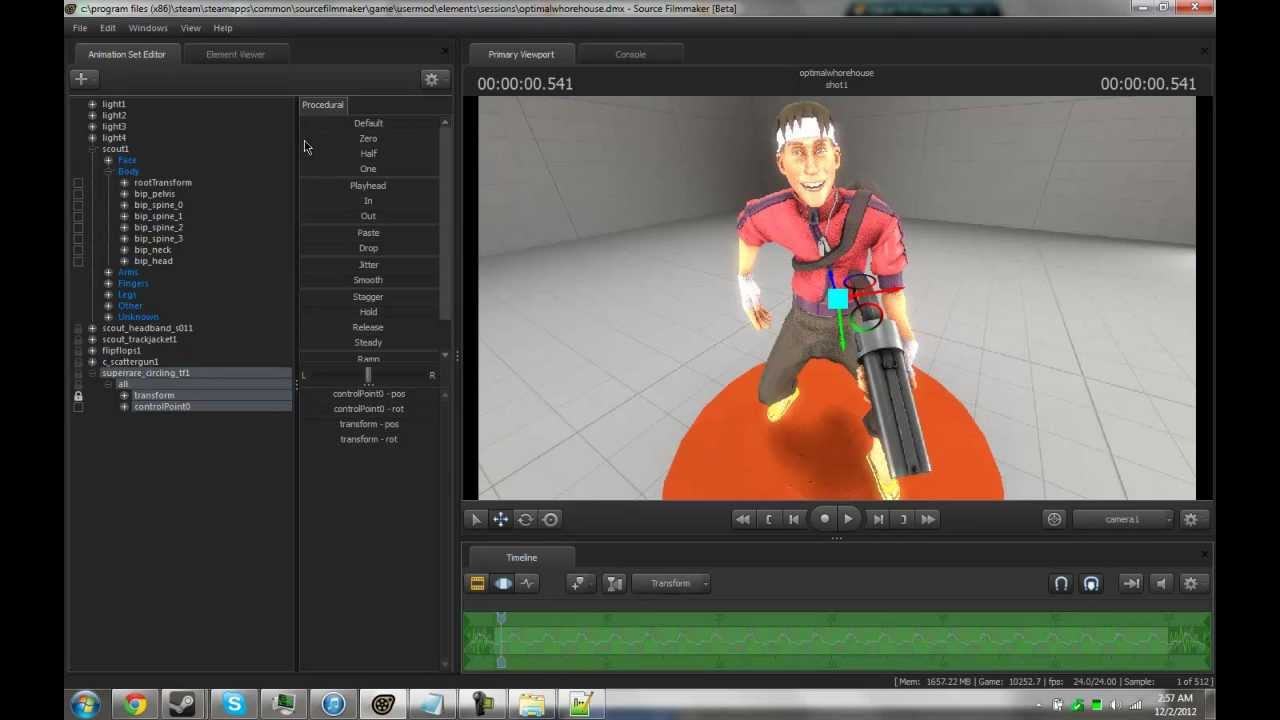Open the camera1 dropdown selector
Screen dimensions: 1280x720
pos(1123,519)
